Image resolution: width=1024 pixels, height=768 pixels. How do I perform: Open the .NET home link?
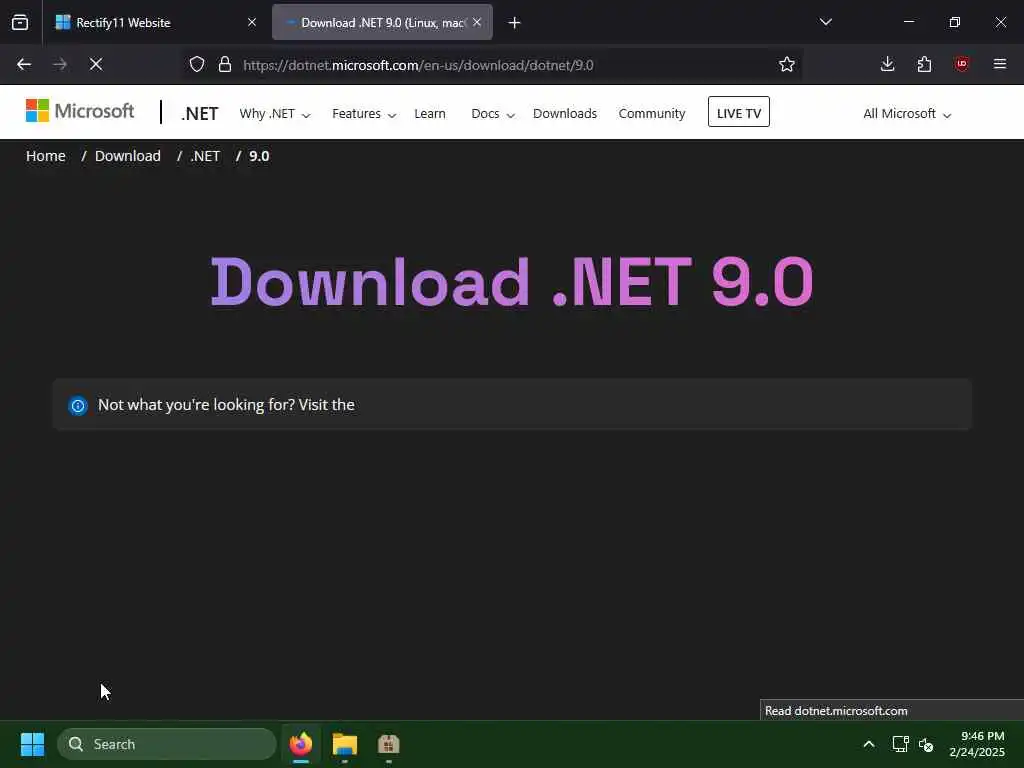200,114
